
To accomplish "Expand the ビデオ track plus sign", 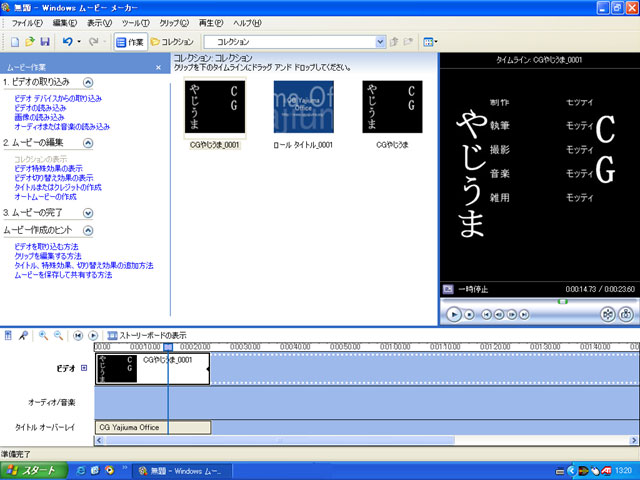I will [x=84, y=369].
